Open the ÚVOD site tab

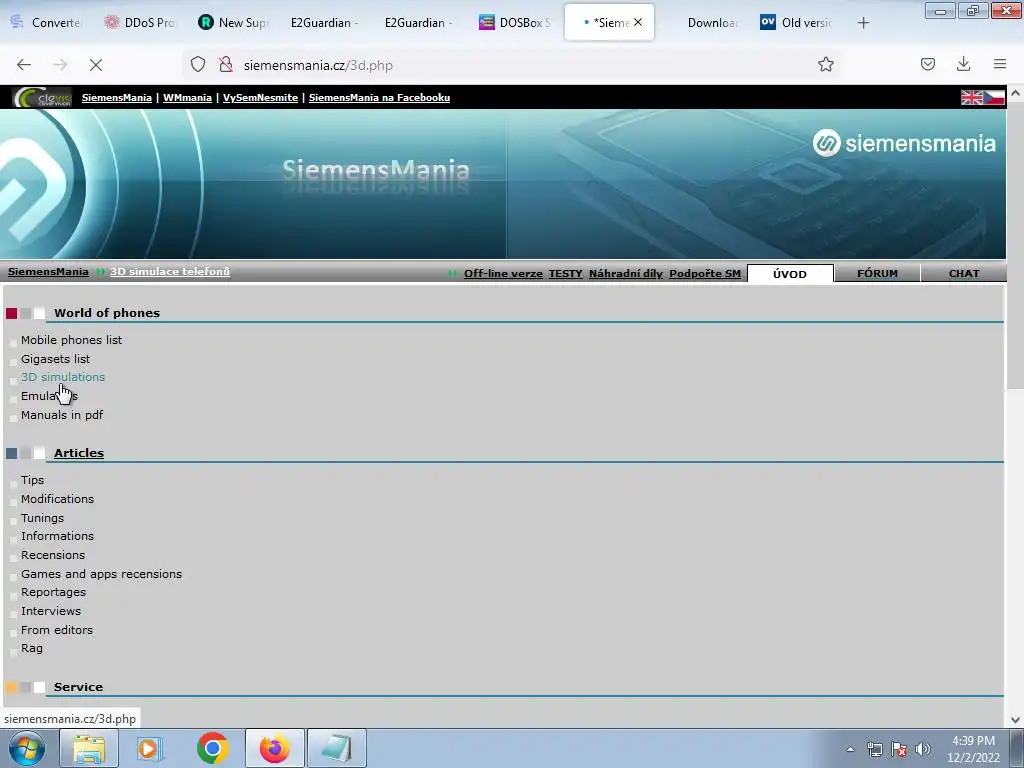pos(790,274)
